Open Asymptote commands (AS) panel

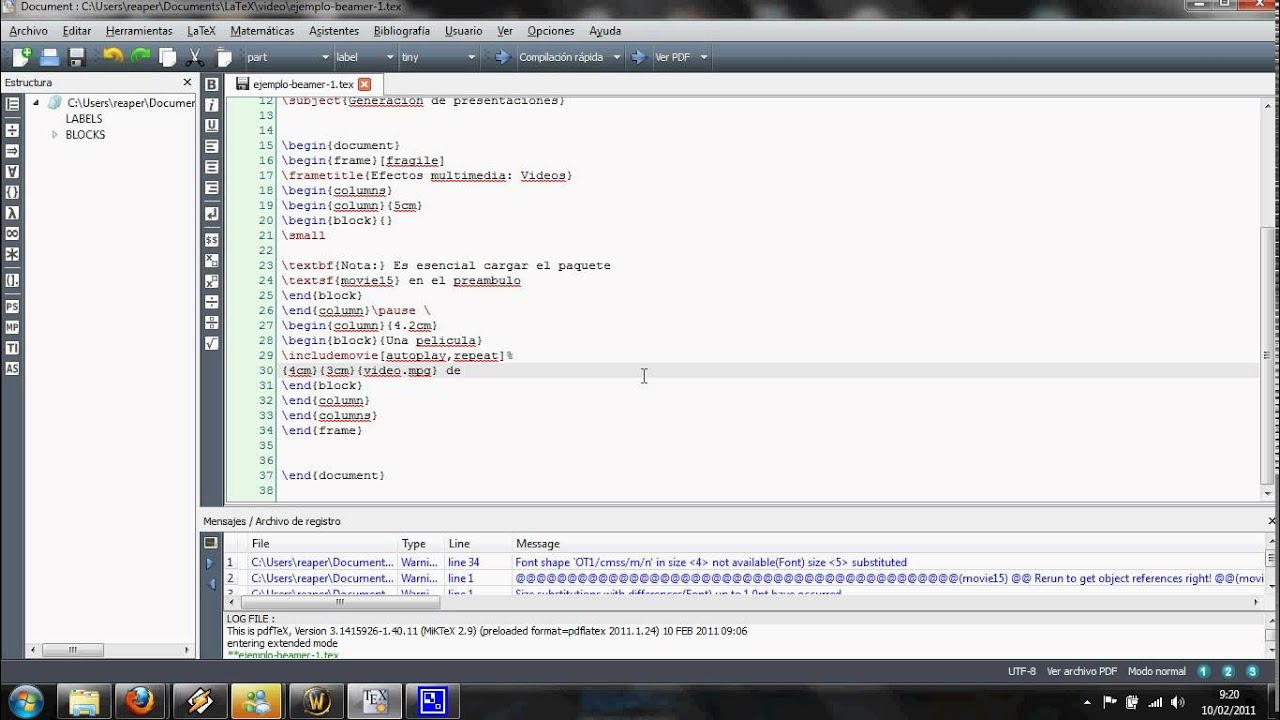[x=12, y=368]
